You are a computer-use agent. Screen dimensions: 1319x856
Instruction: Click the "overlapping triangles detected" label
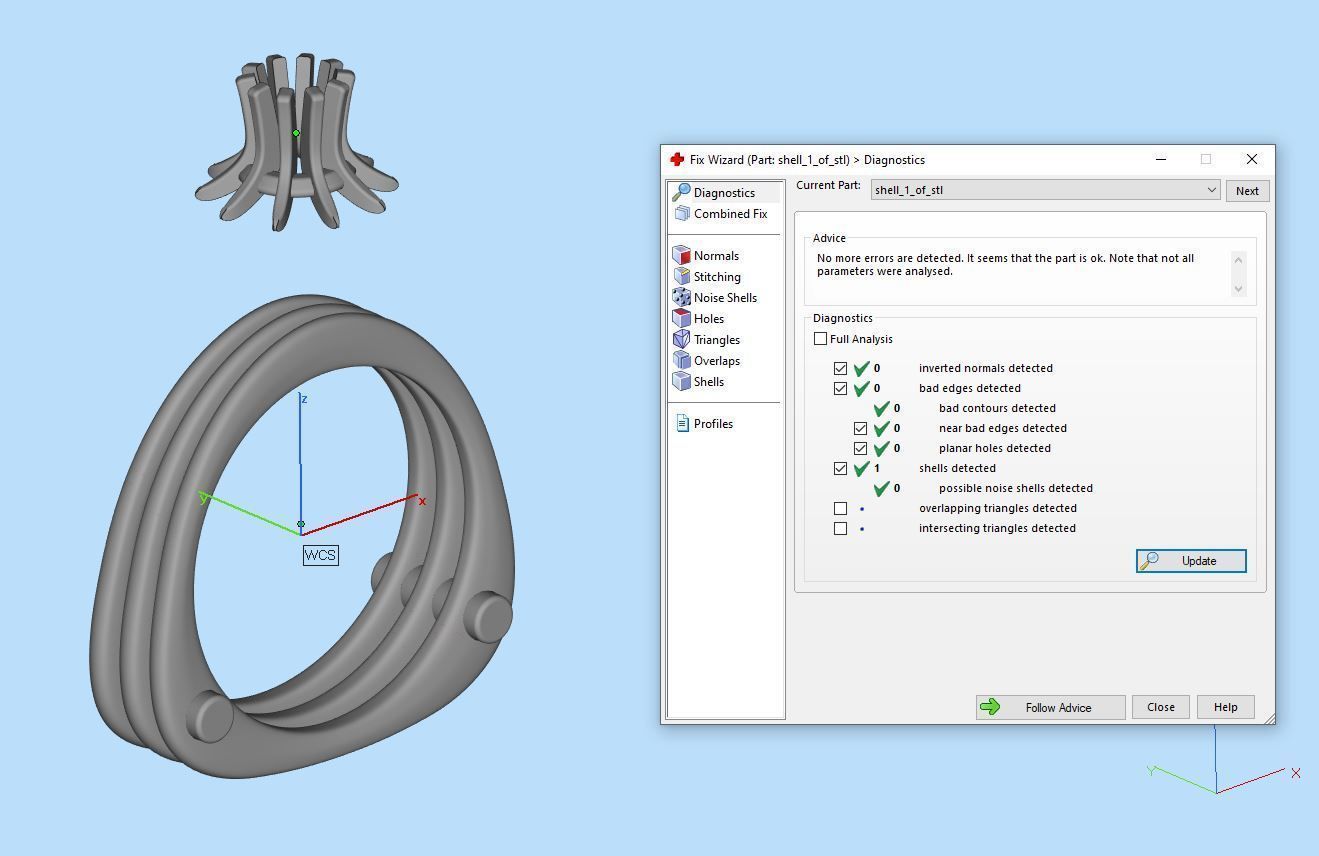(998, 508)
